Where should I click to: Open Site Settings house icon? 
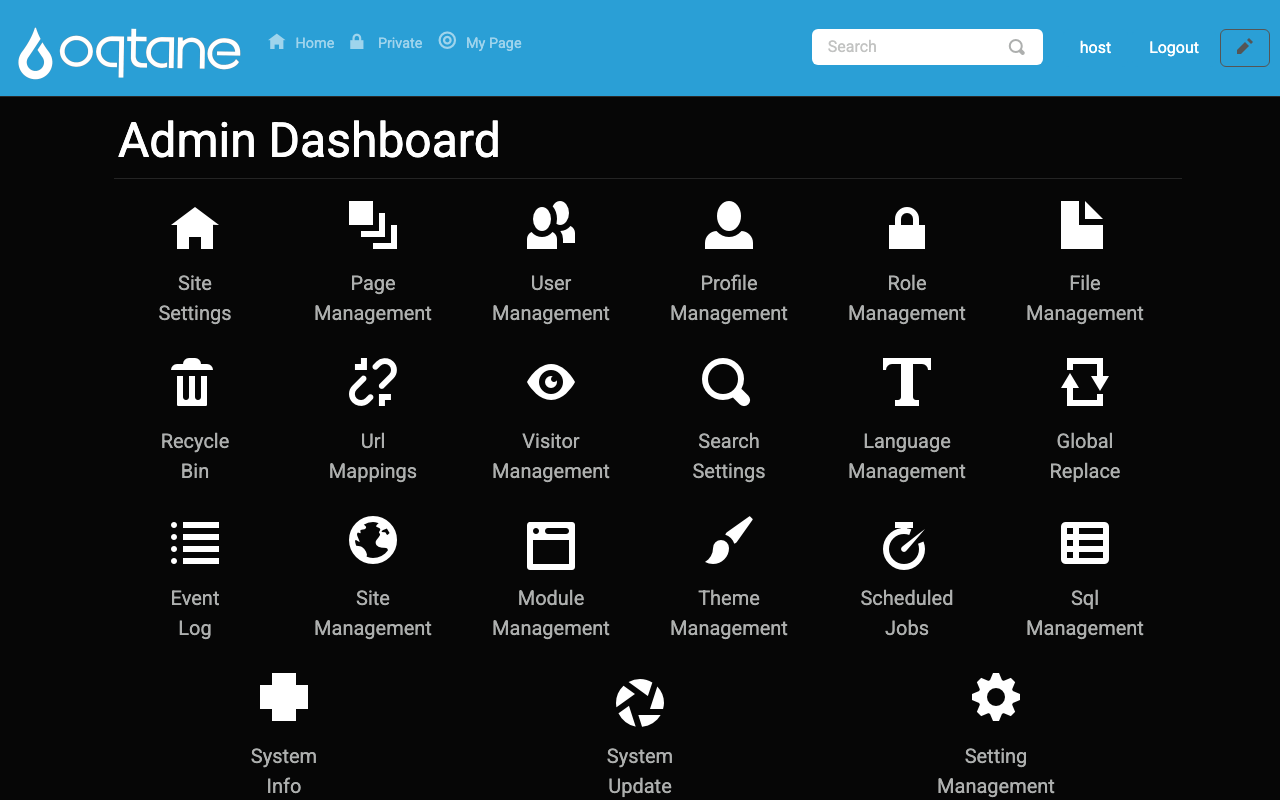pyautogui.click(x=195, y=228)
